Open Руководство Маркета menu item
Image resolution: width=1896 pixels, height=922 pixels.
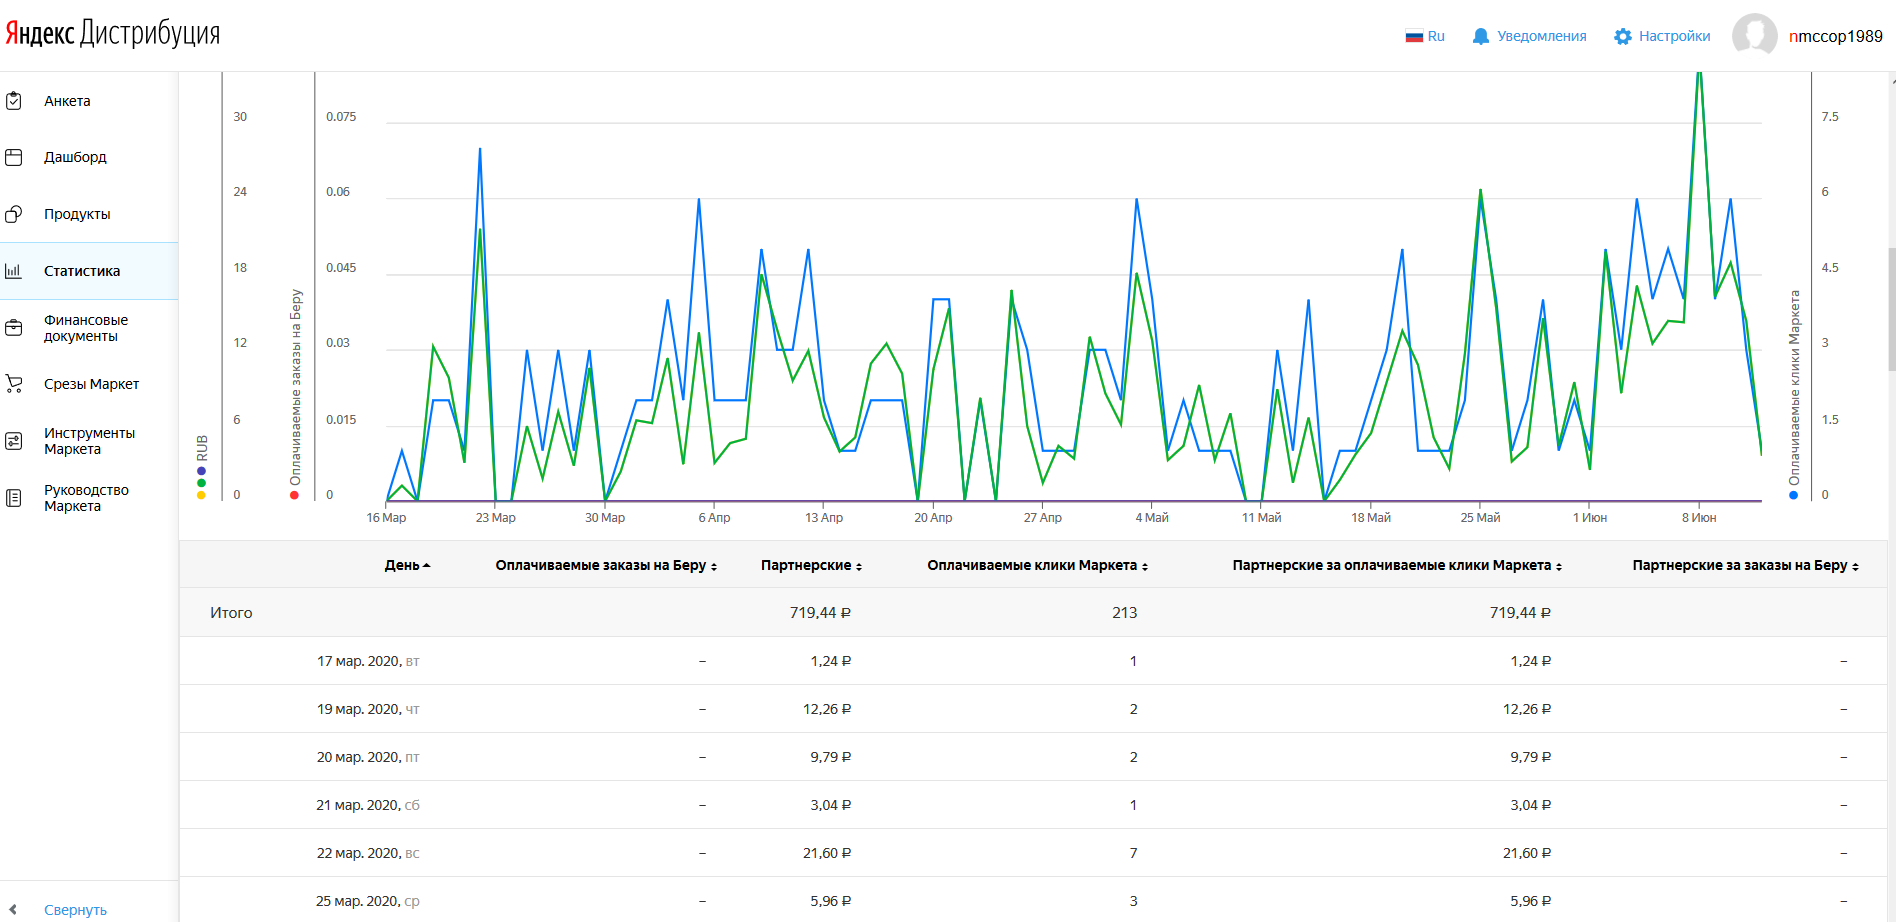86,498
